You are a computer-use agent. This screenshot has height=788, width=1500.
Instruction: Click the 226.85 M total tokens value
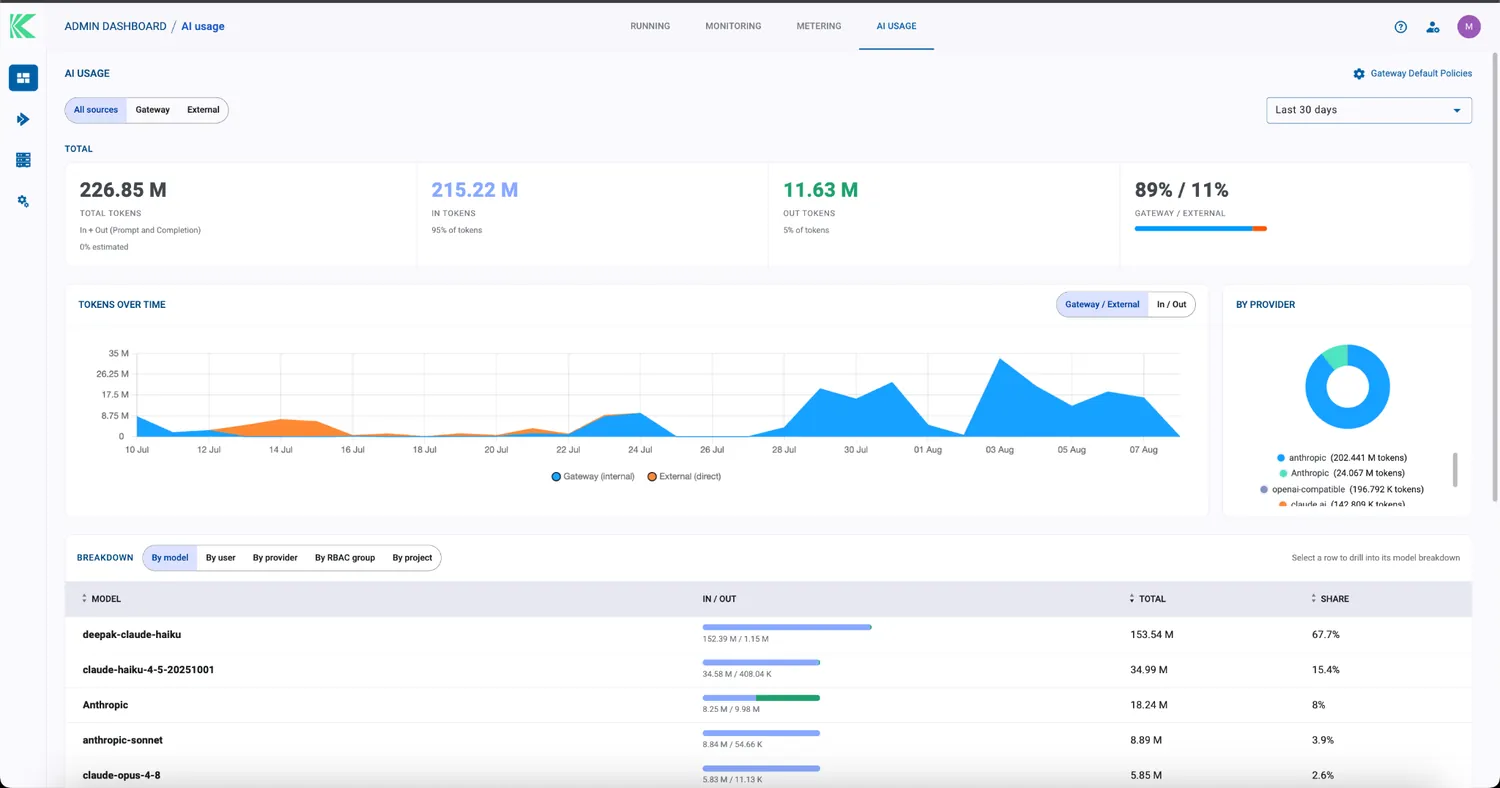point(123,190)
